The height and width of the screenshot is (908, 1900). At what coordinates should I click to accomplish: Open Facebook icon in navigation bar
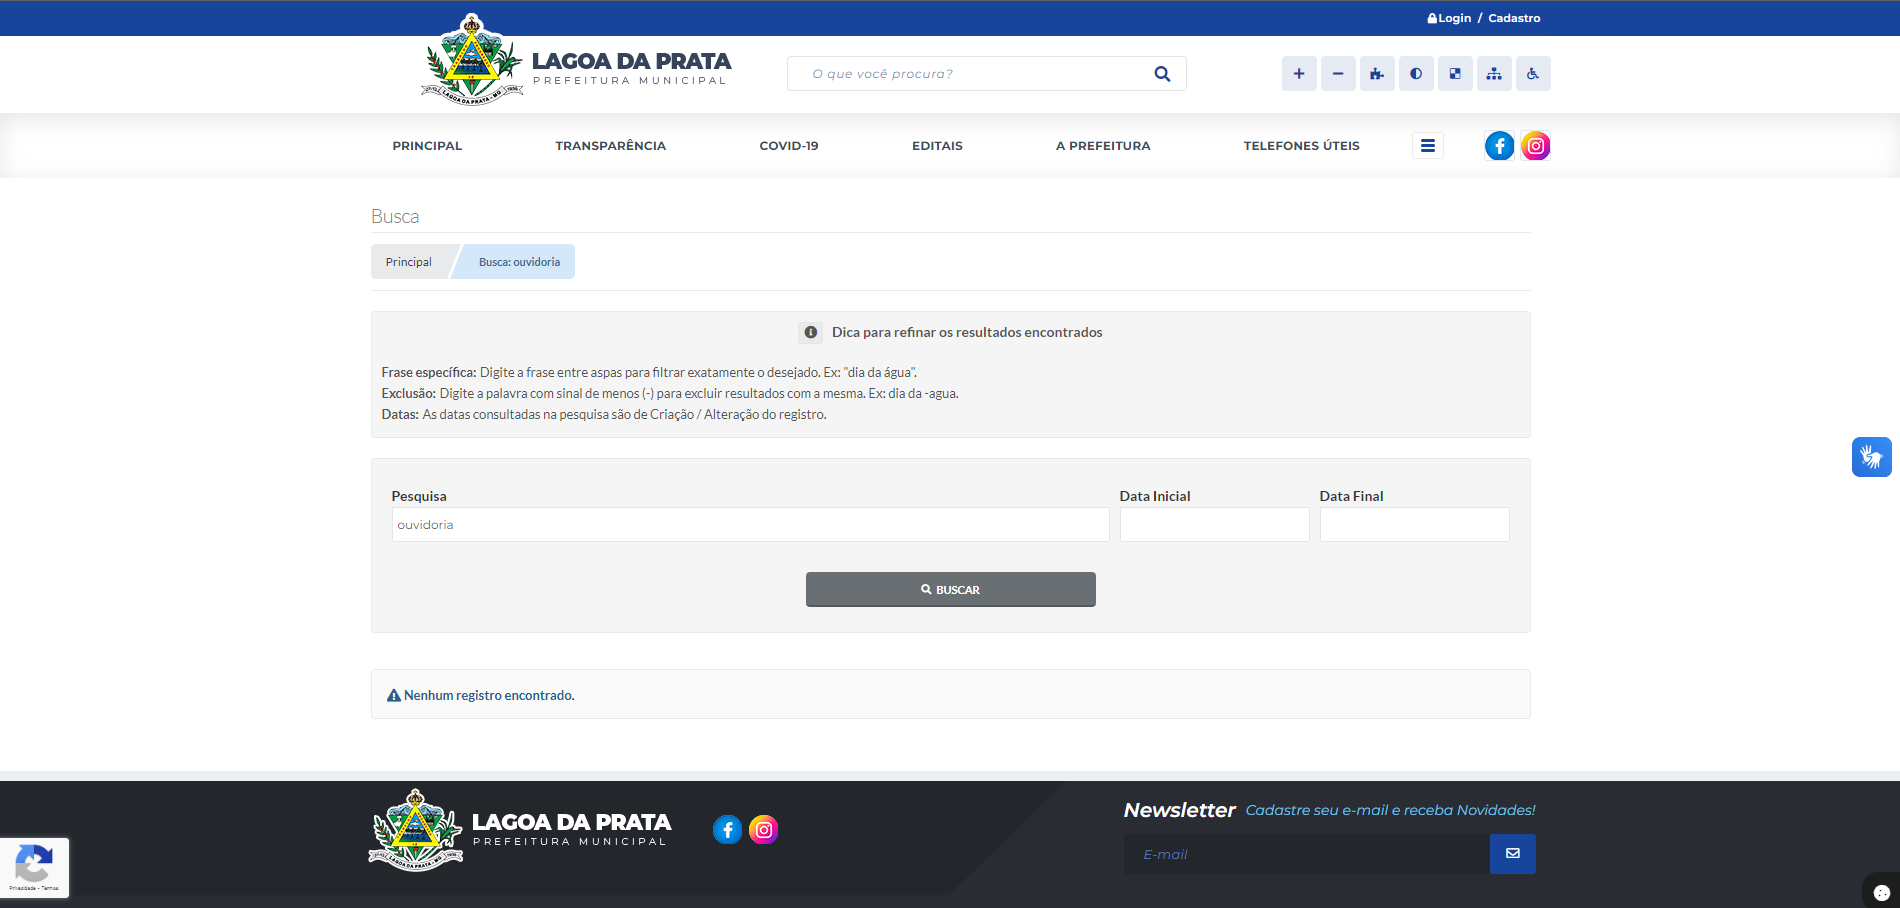(1500, 146)
